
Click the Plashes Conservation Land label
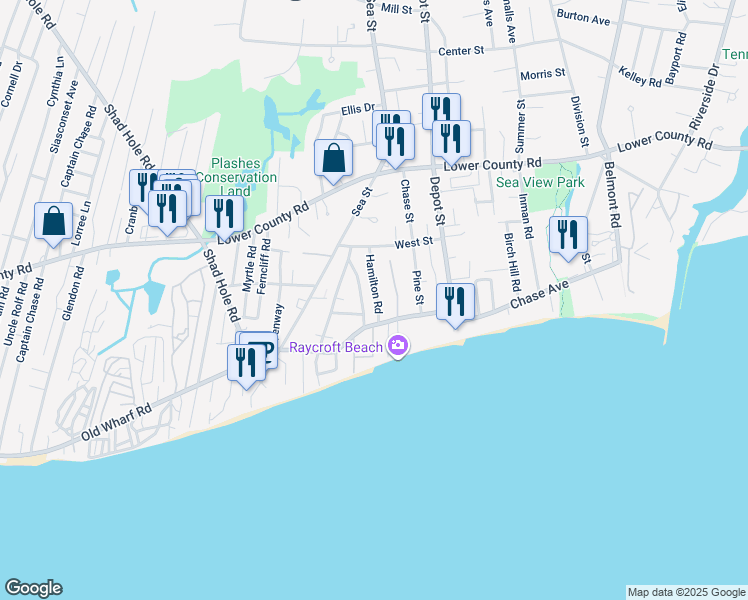tap(237, 177)
